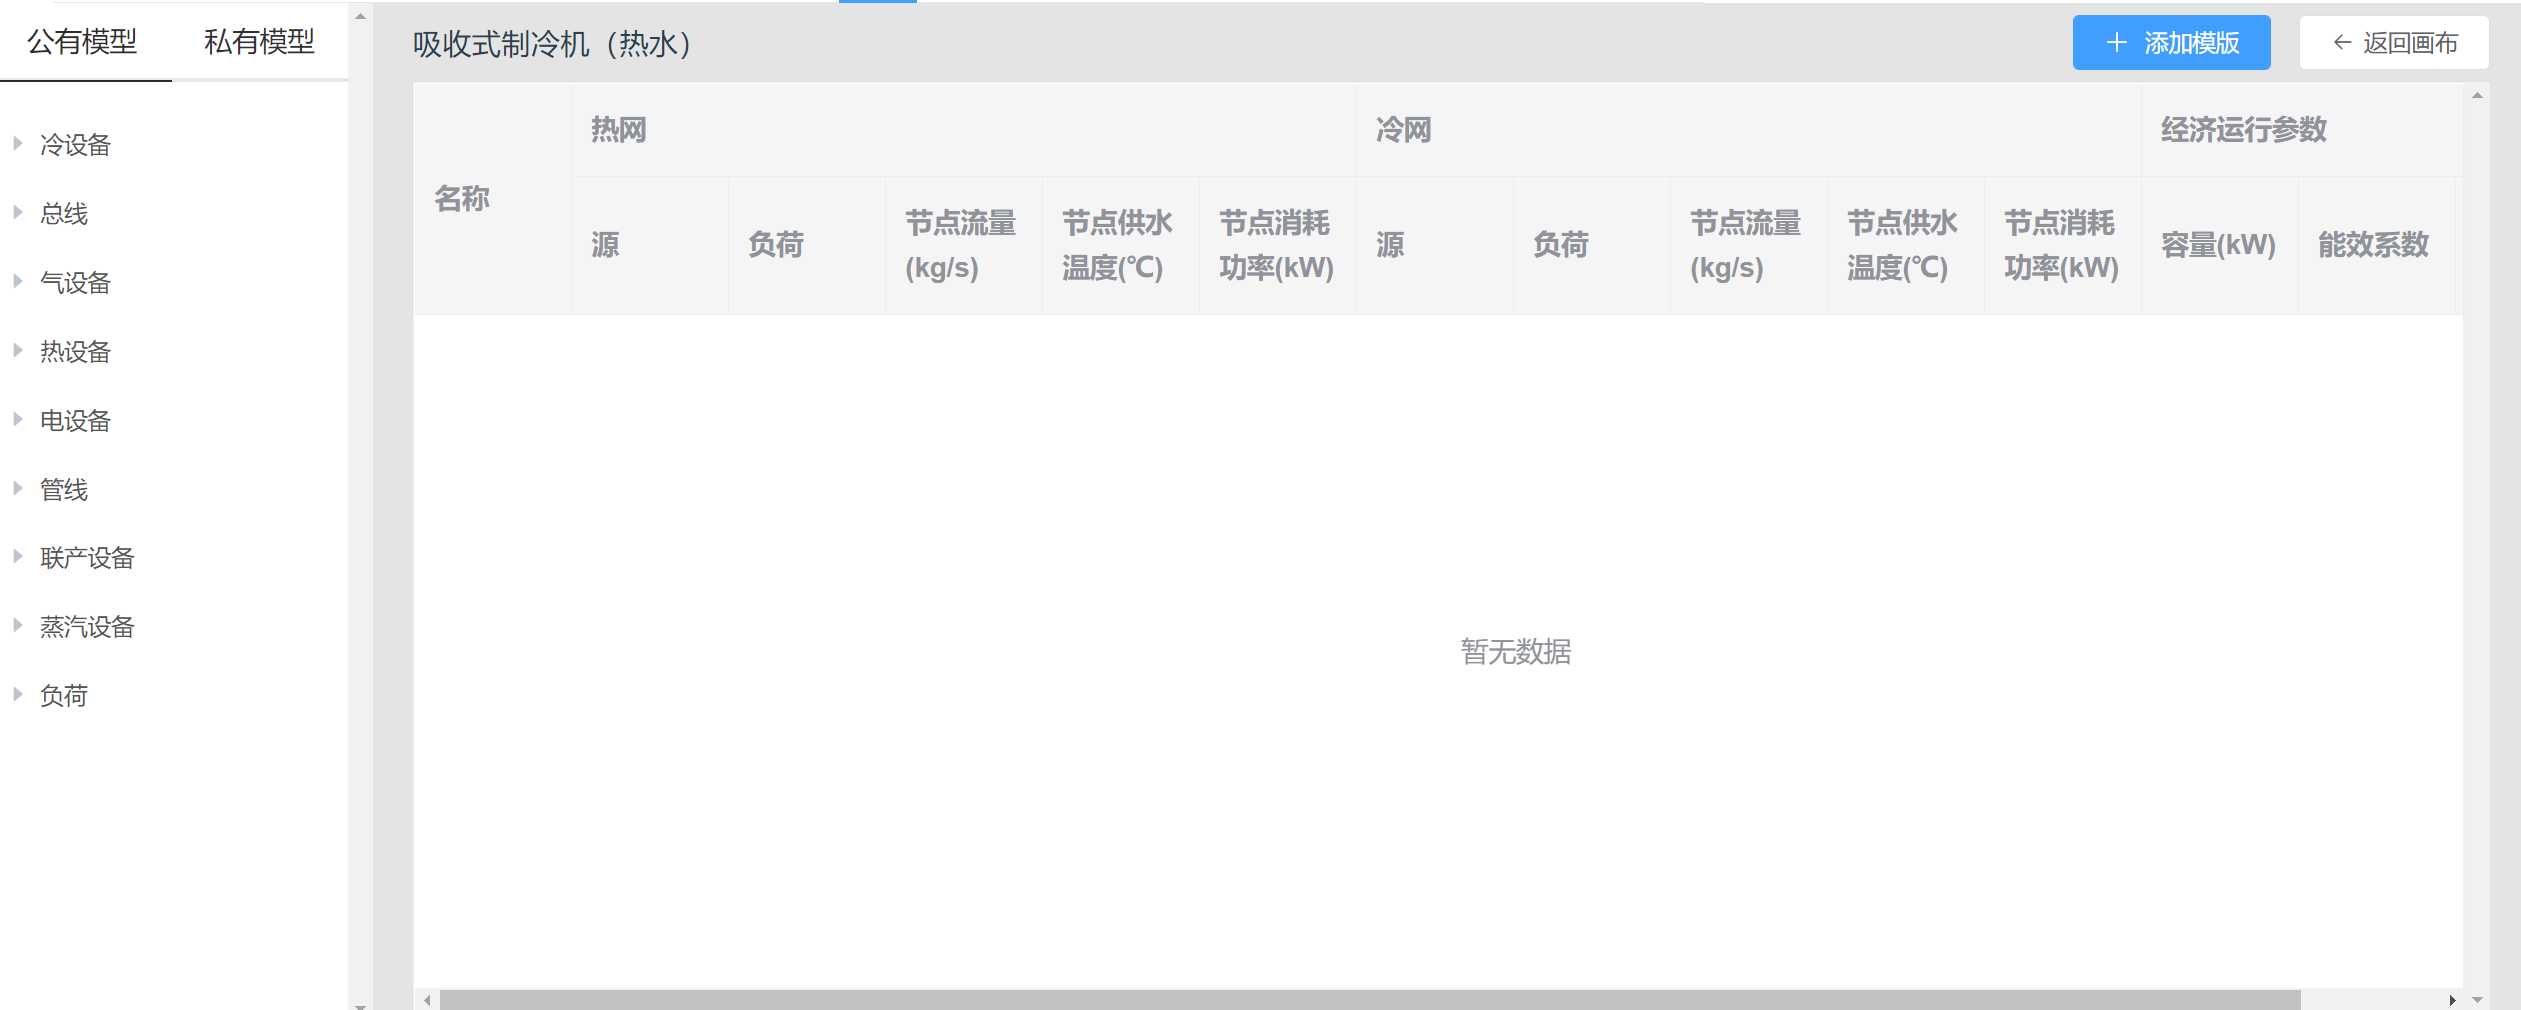Expand the 冷设备 tree arrow
The image size is (2521, 1010).
(x=18, y=144)
